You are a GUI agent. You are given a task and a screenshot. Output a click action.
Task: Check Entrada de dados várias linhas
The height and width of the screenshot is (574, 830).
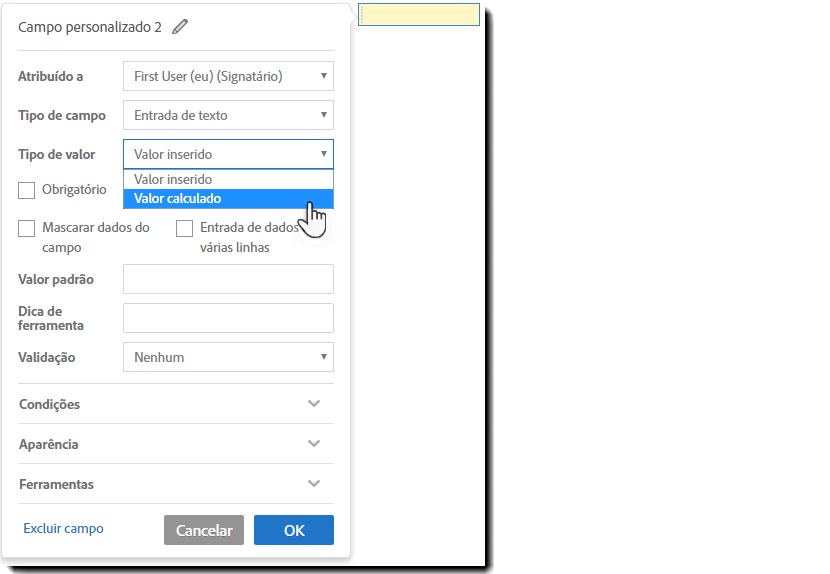pos(184,228)
